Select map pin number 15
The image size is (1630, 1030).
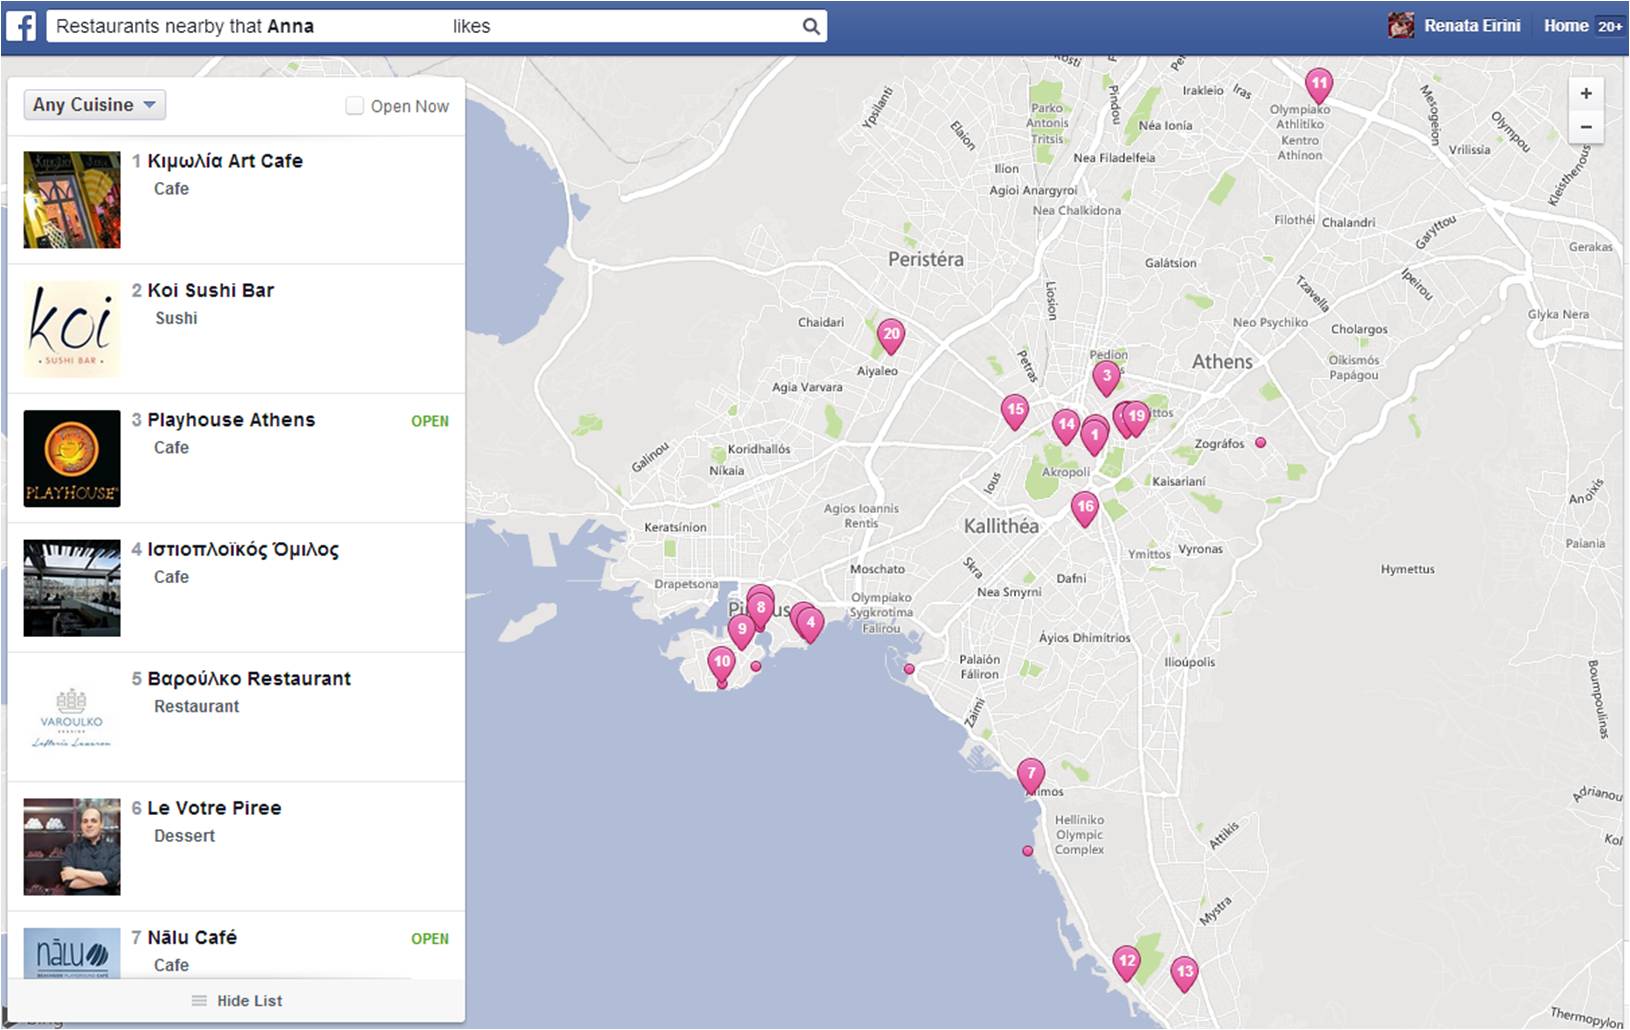point(1015,410)
